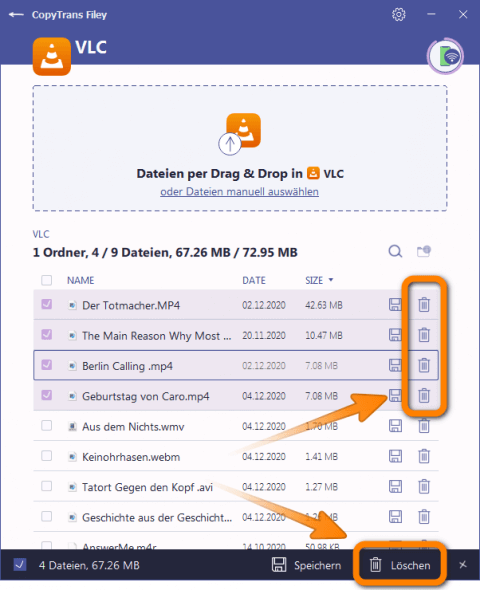This screenshot has height=590, width=480.
Task: Save Der Totmacher.MP4 with its floppy icon
Action: pos(395,304)
